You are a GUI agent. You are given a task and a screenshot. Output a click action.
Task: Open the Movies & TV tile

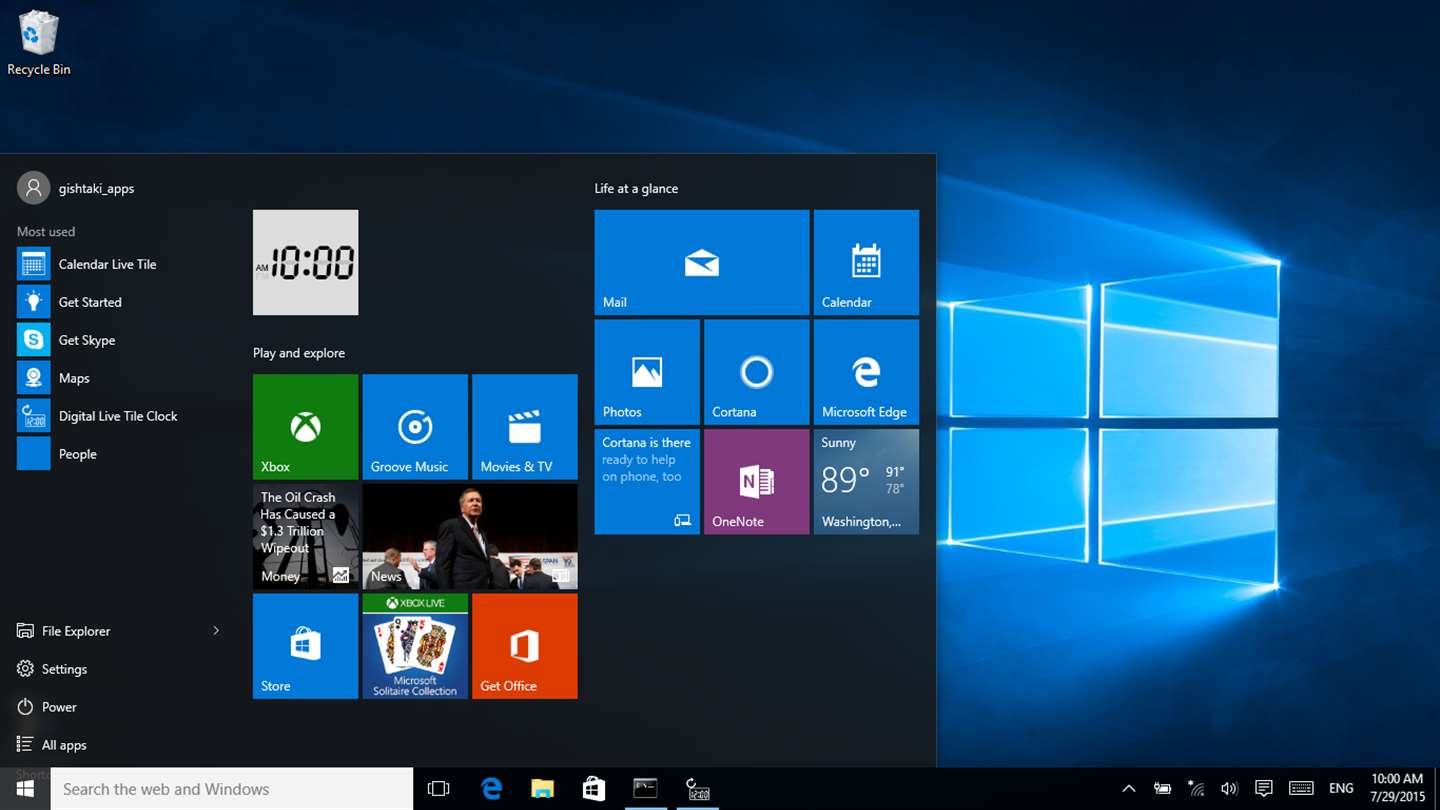tap(525, 427)
